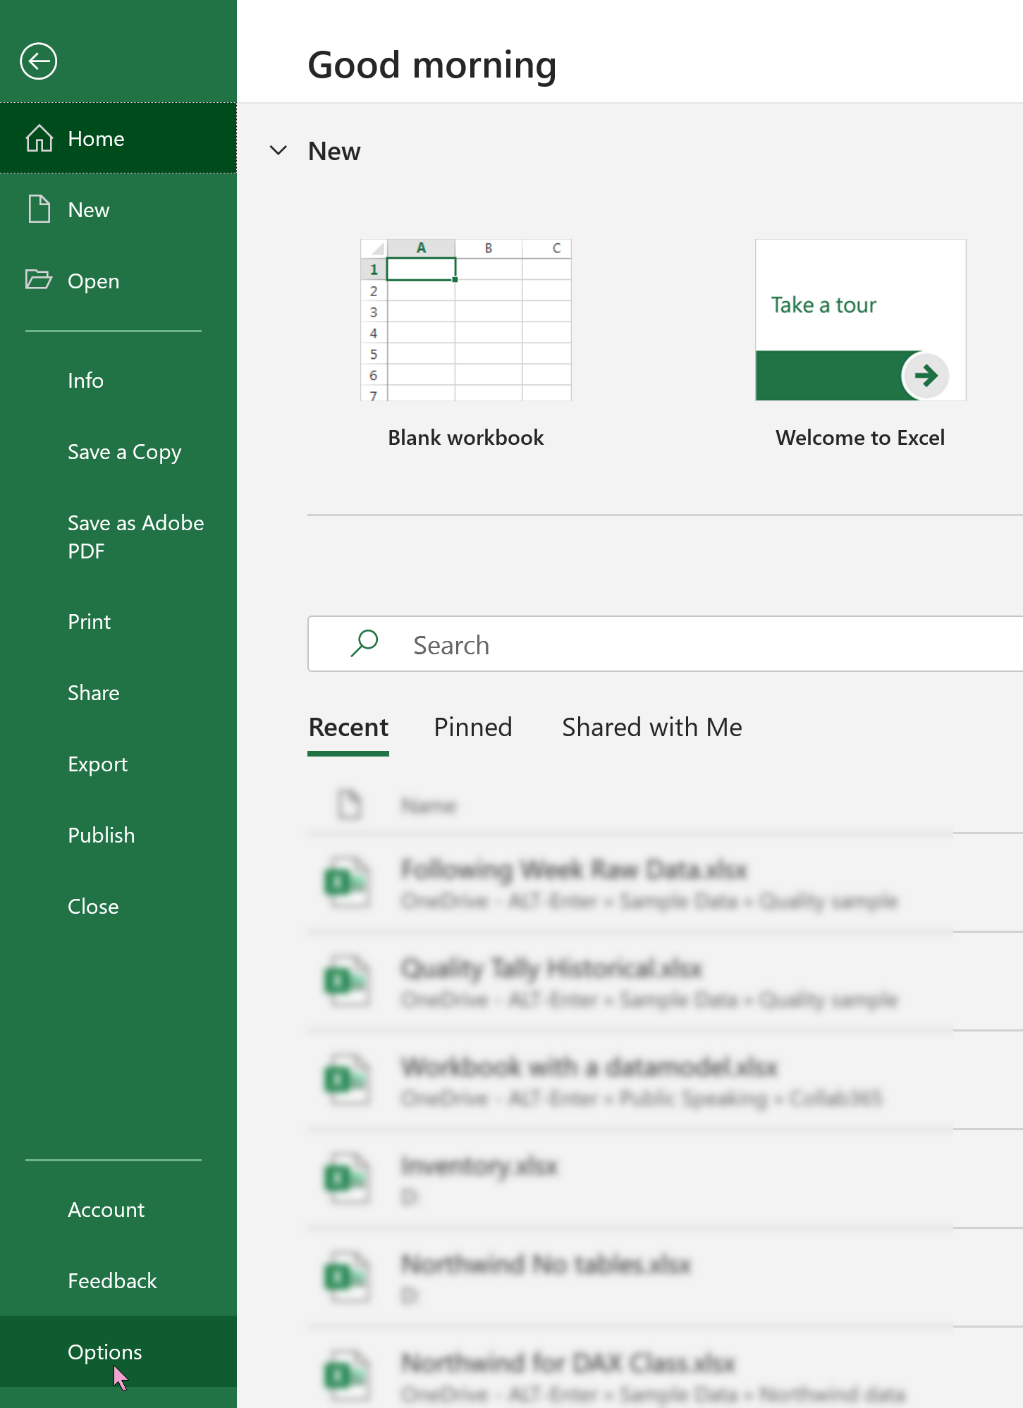Image resolution: width=1023 pixels, height=1408 pixels.
Task: Click Excel icon of Following Week Raw Data.xlsx
Action: click(347, 881)
